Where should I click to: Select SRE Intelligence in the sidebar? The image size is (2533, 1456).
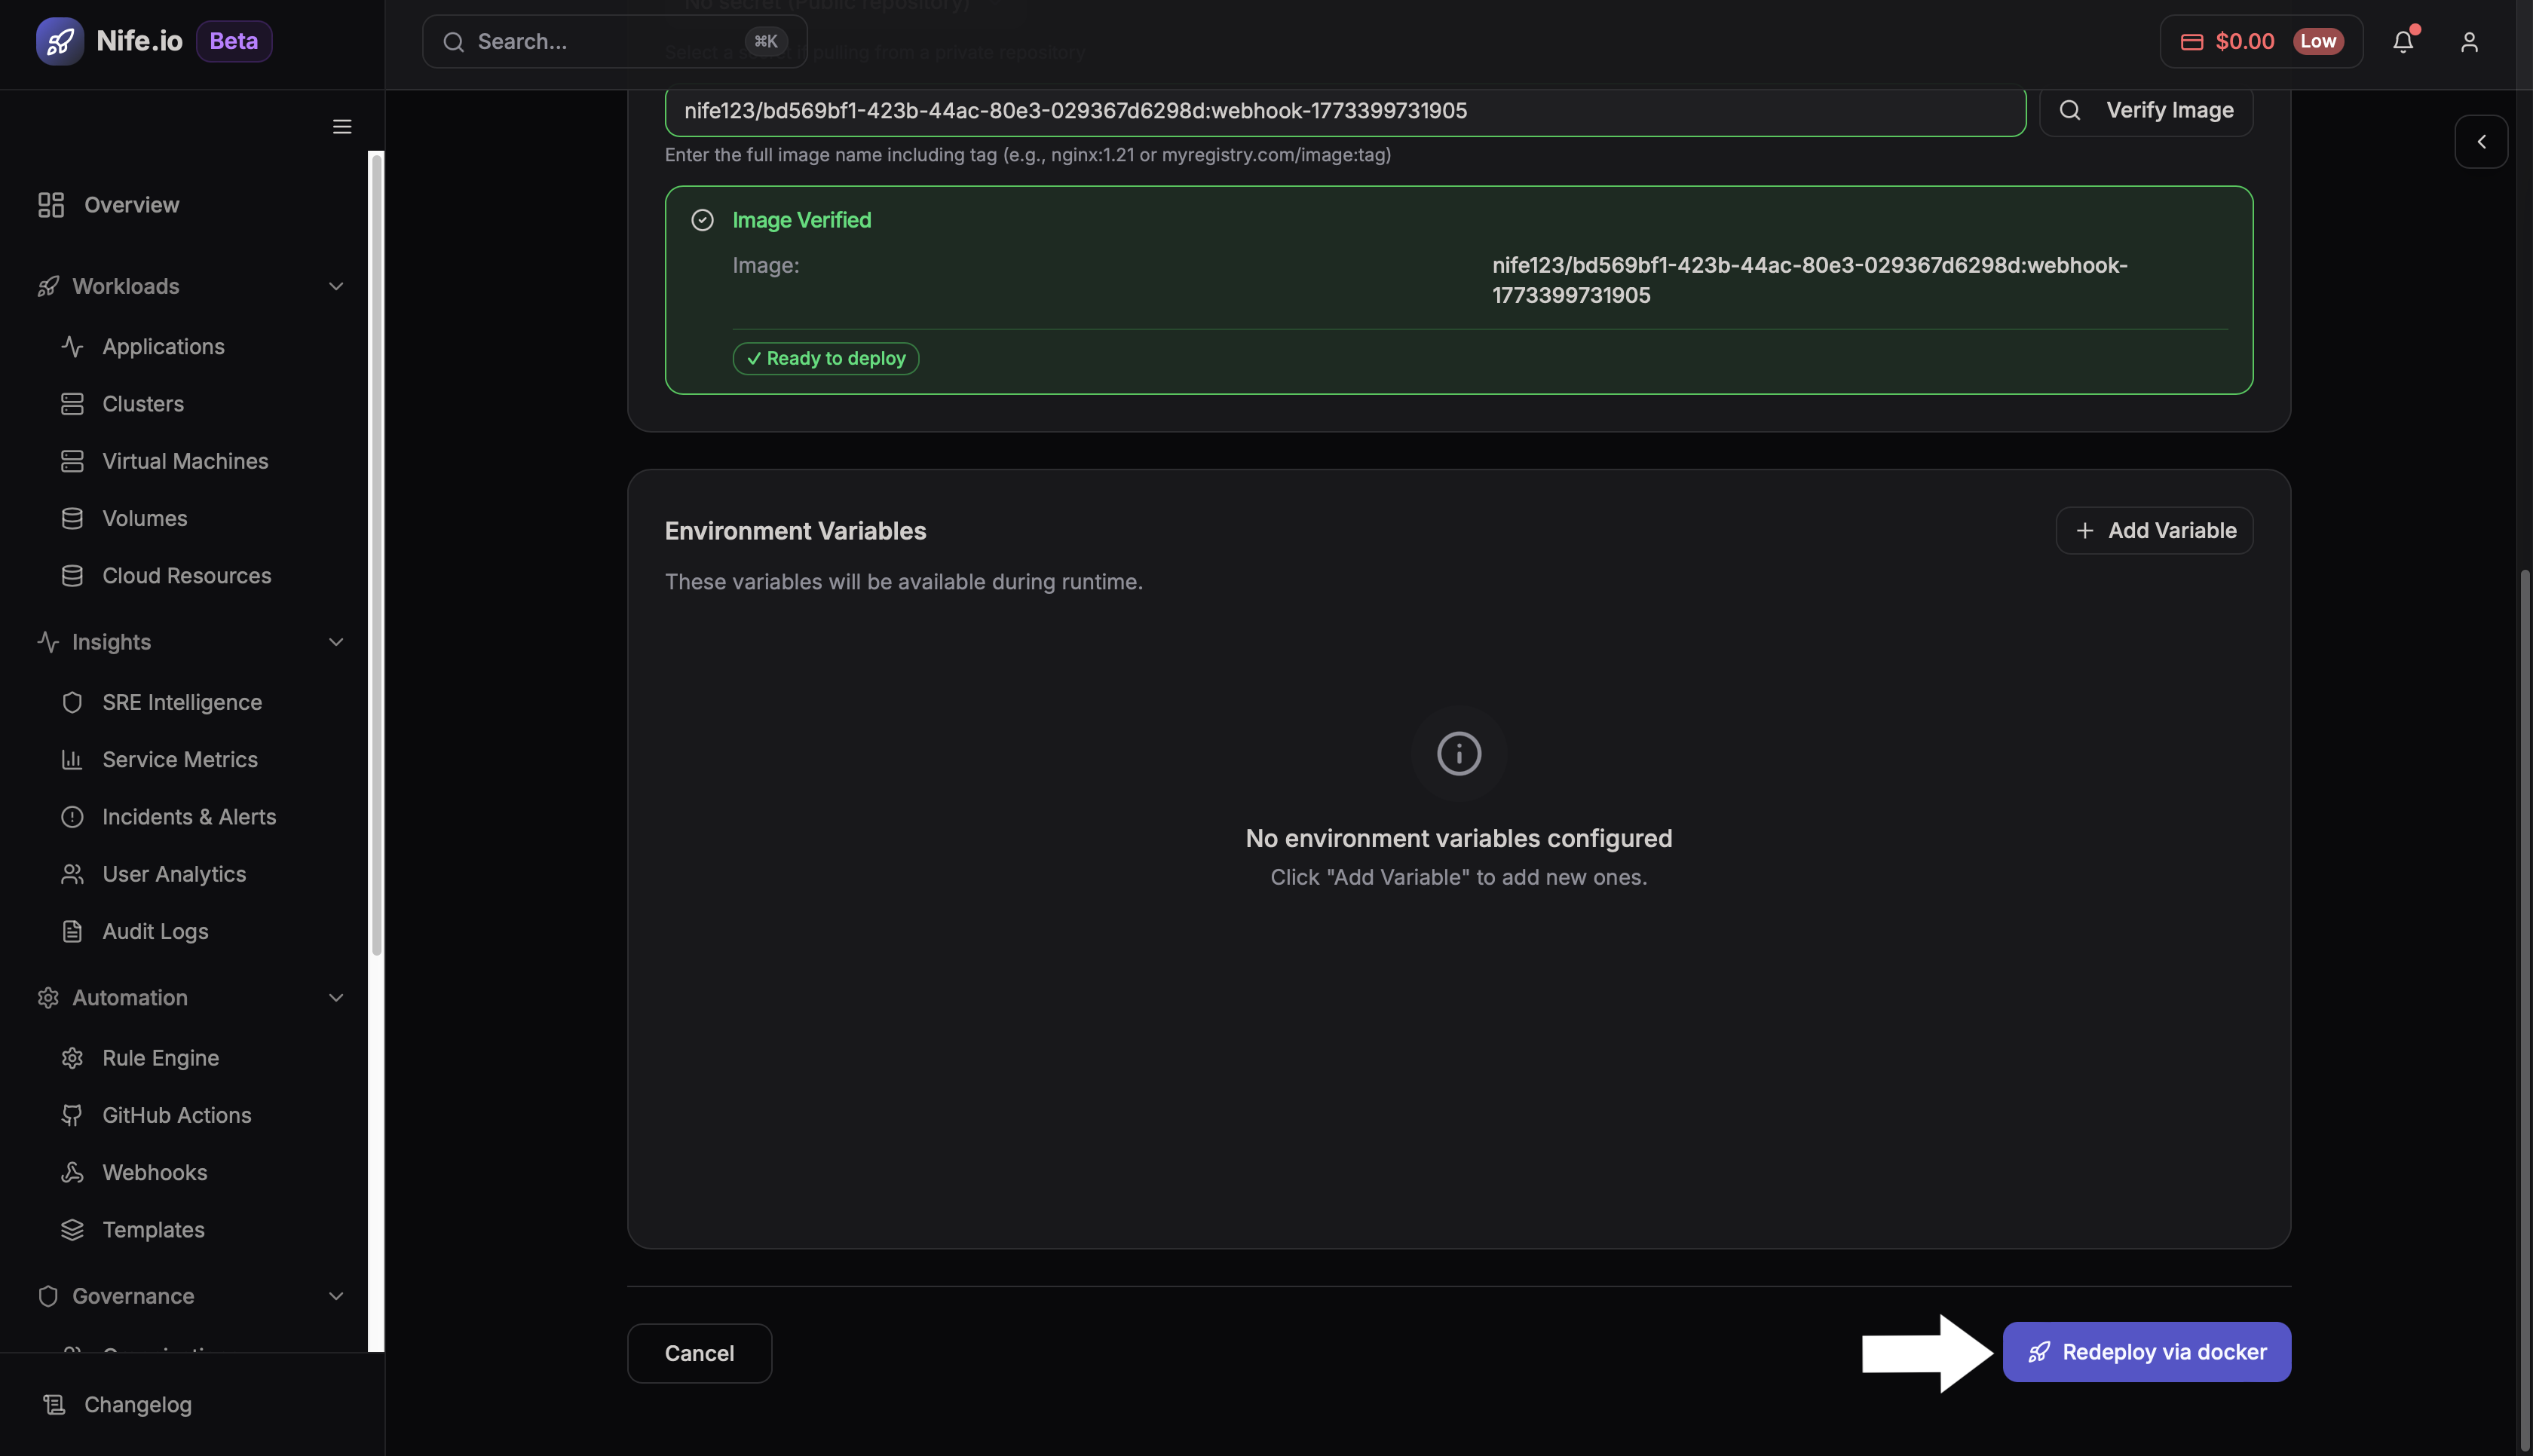181,702
